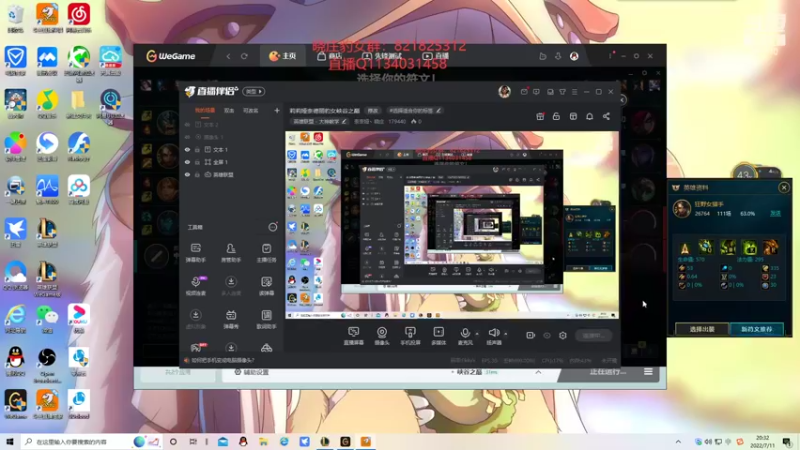Expand speaker options arrow
Viewport: 800px width, 450px height.
(506, 334)
